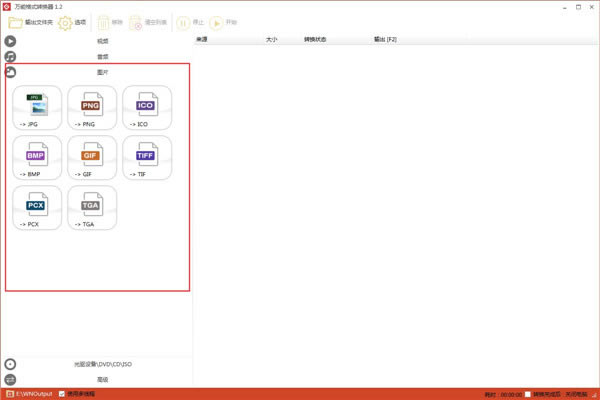The image size is (600, 400).
Task: Toggle the use multi-threading (使用多线程) checkbox
Action: pos(62,393)
